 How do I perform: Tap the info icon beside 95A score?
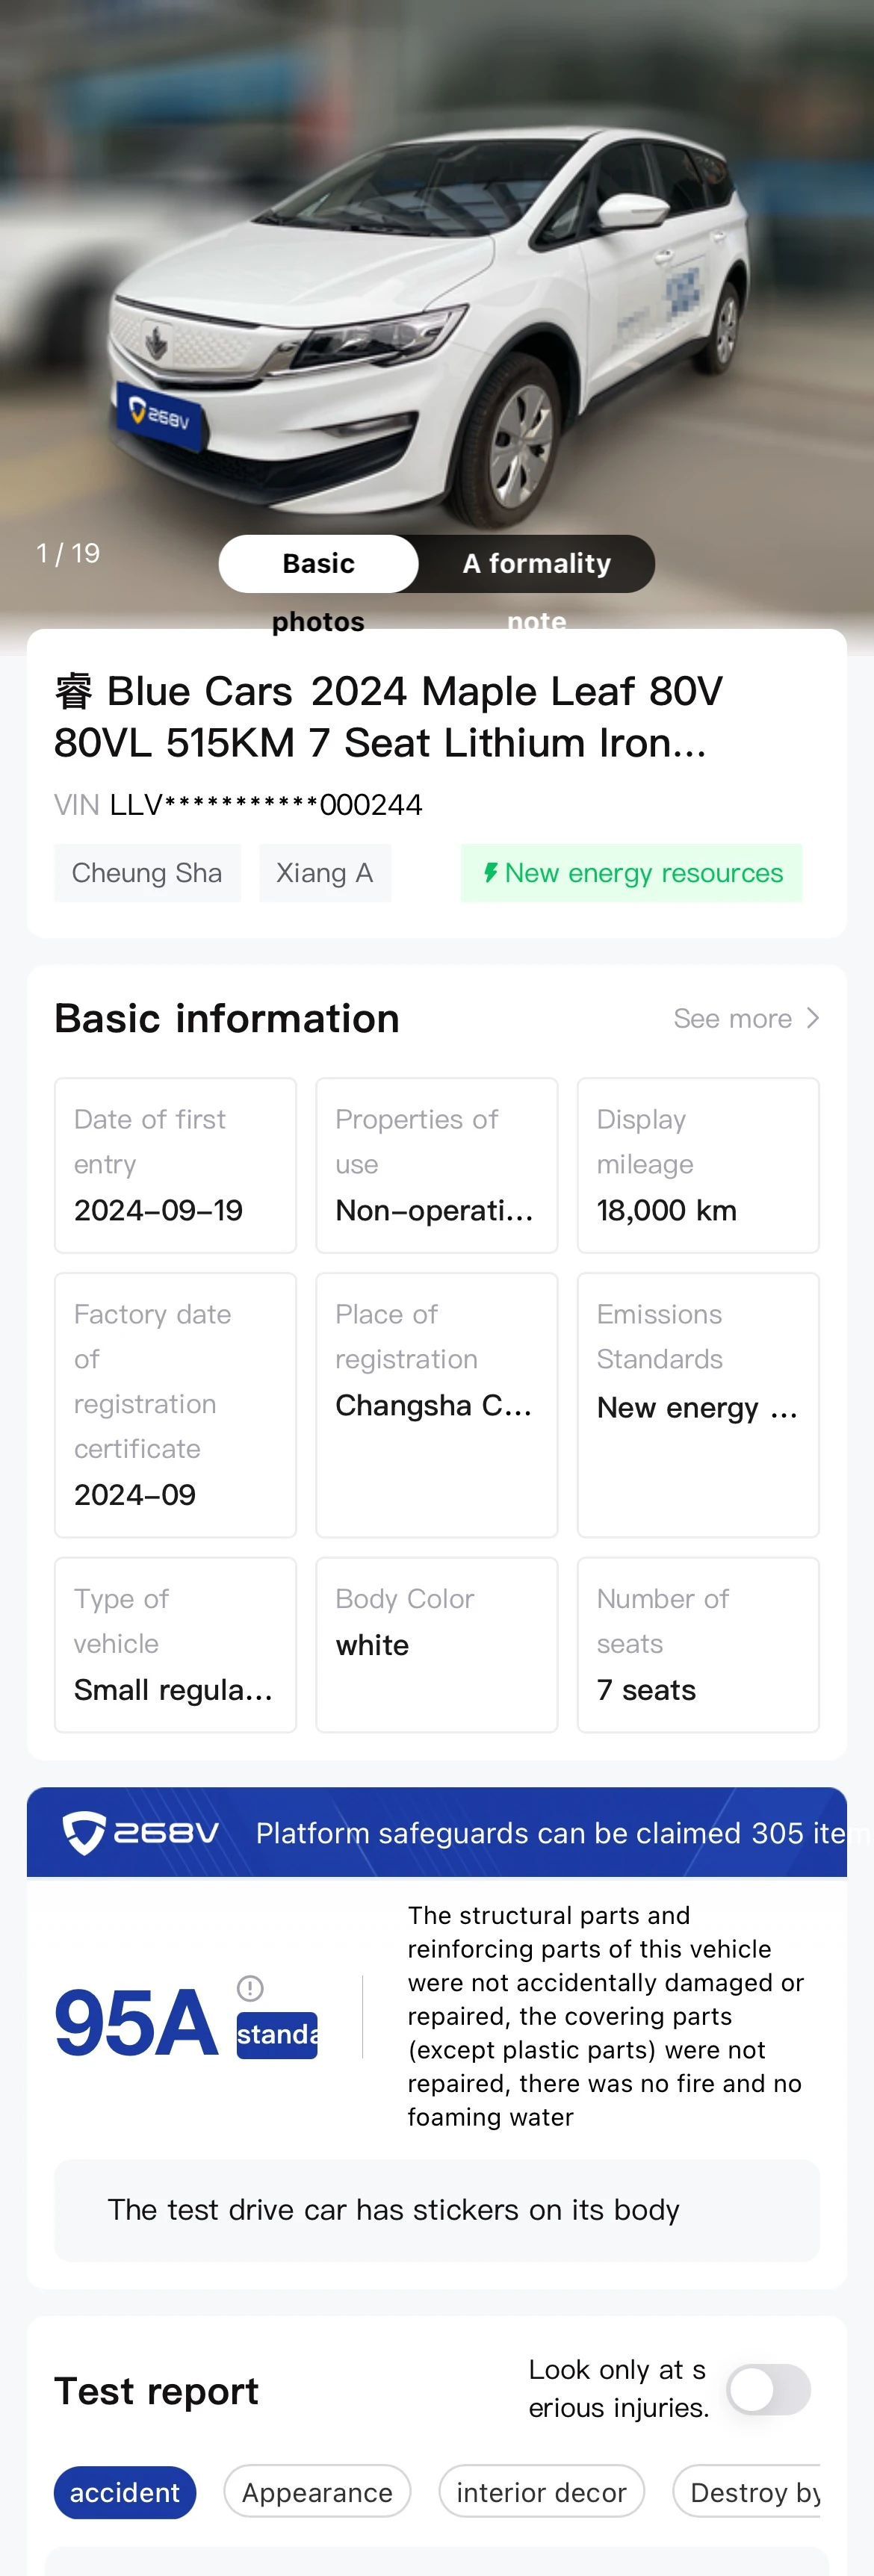(x=250, y=1988)
